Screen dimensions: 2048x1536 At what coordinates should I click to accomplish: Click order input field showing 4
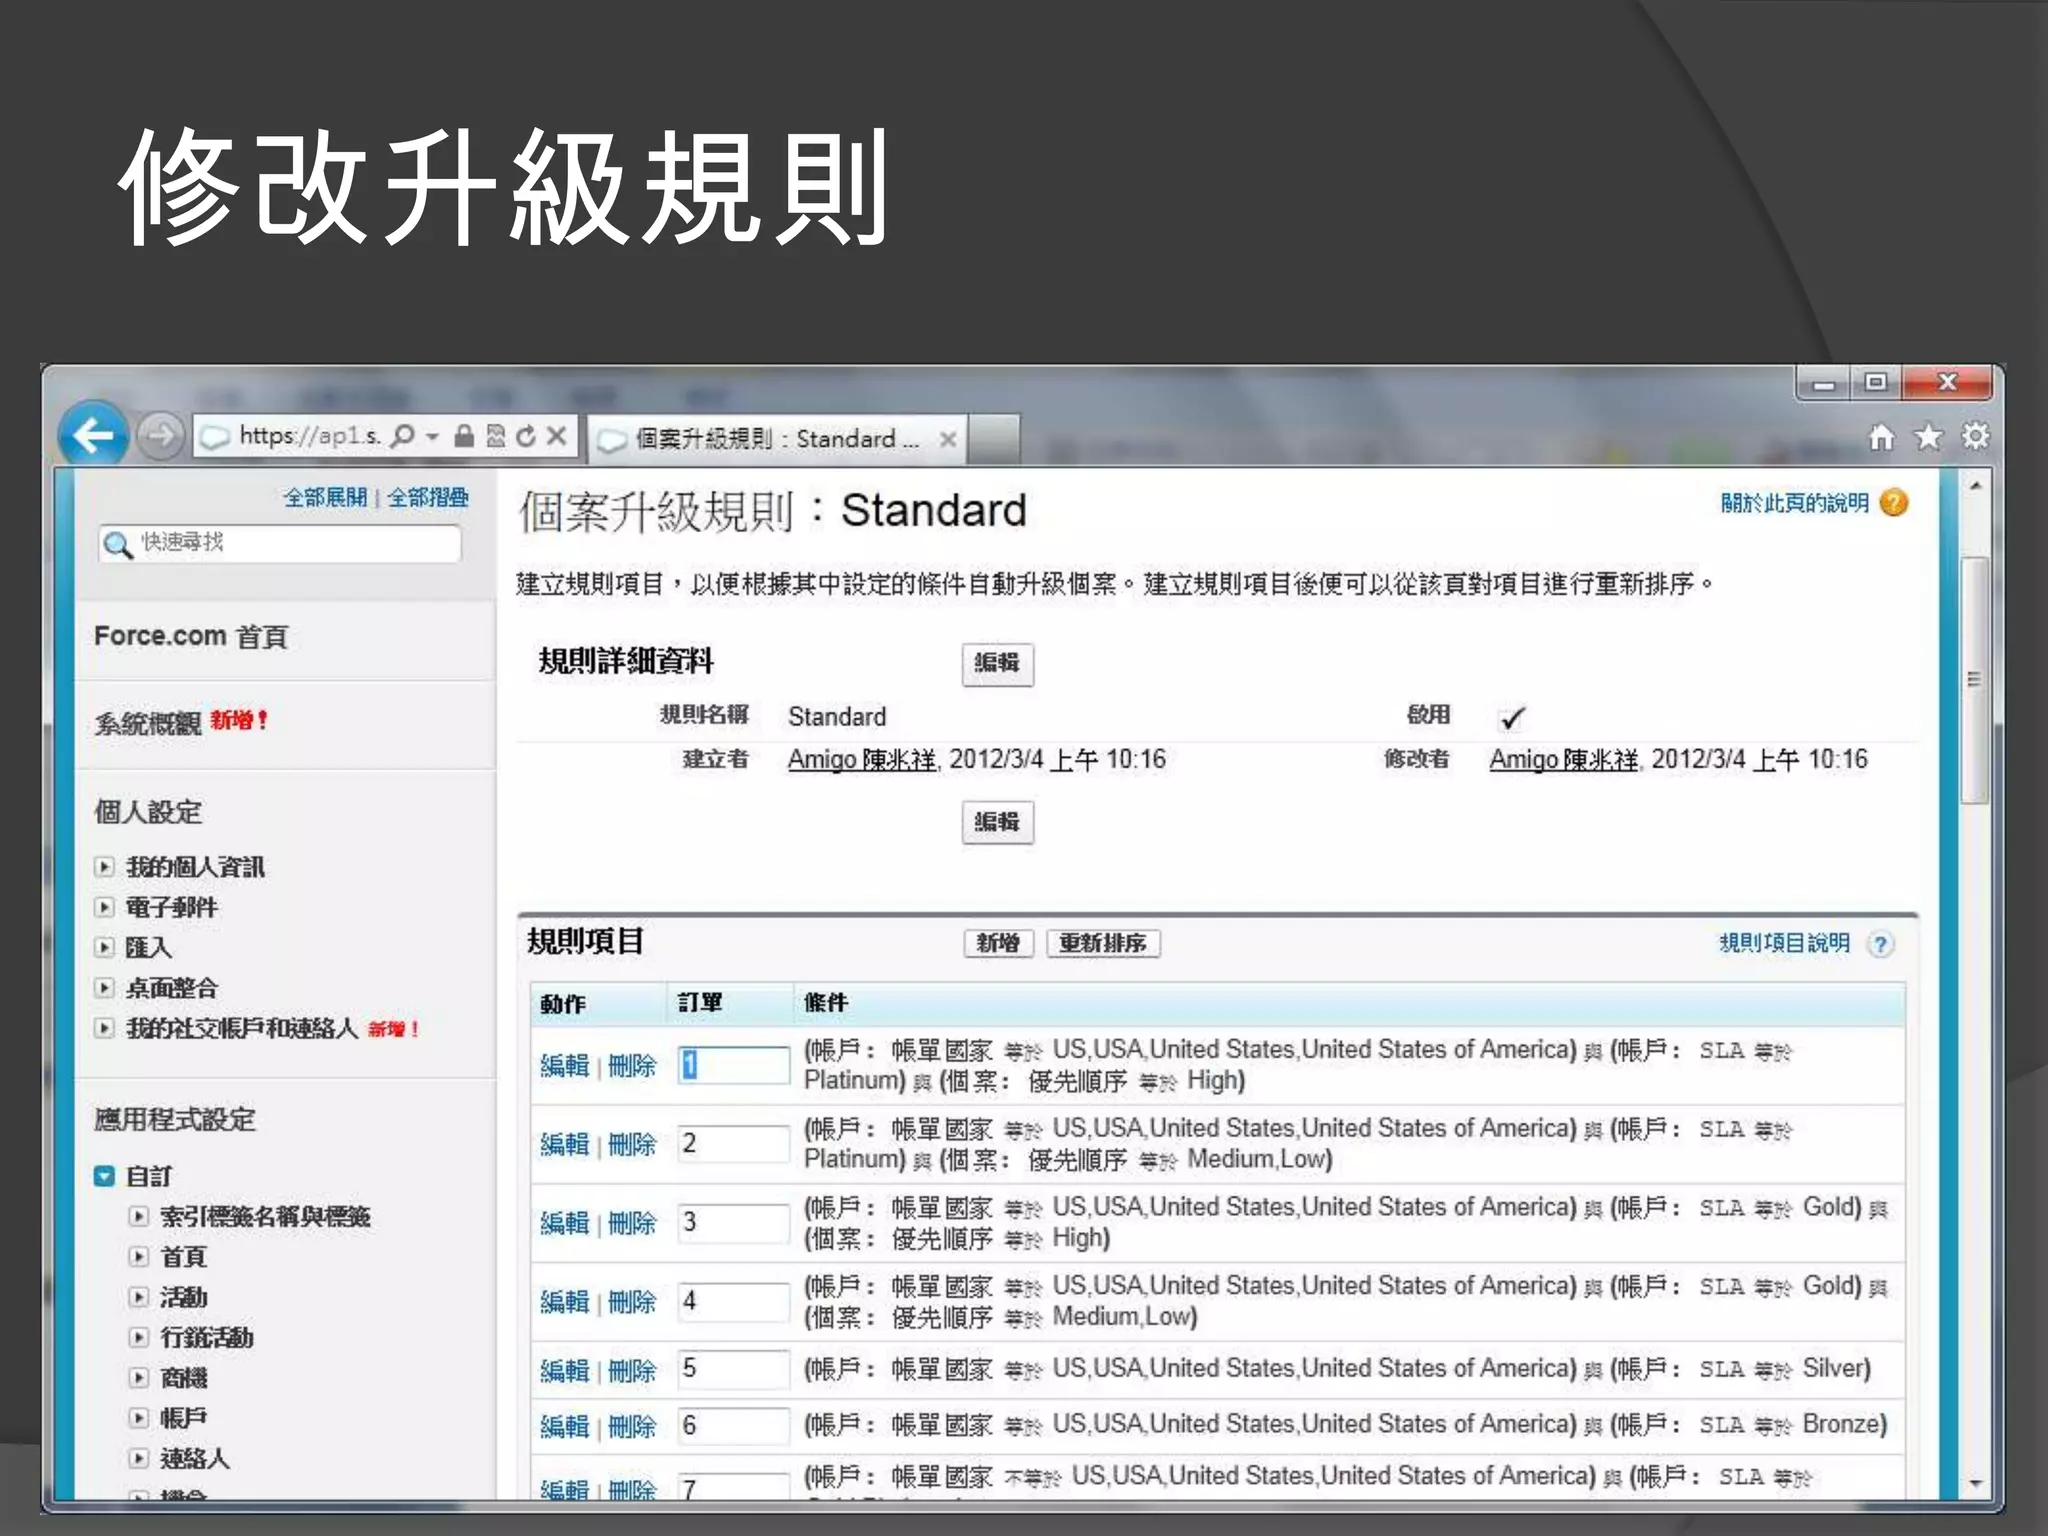pyautogui.click(x=734, y=1301)
